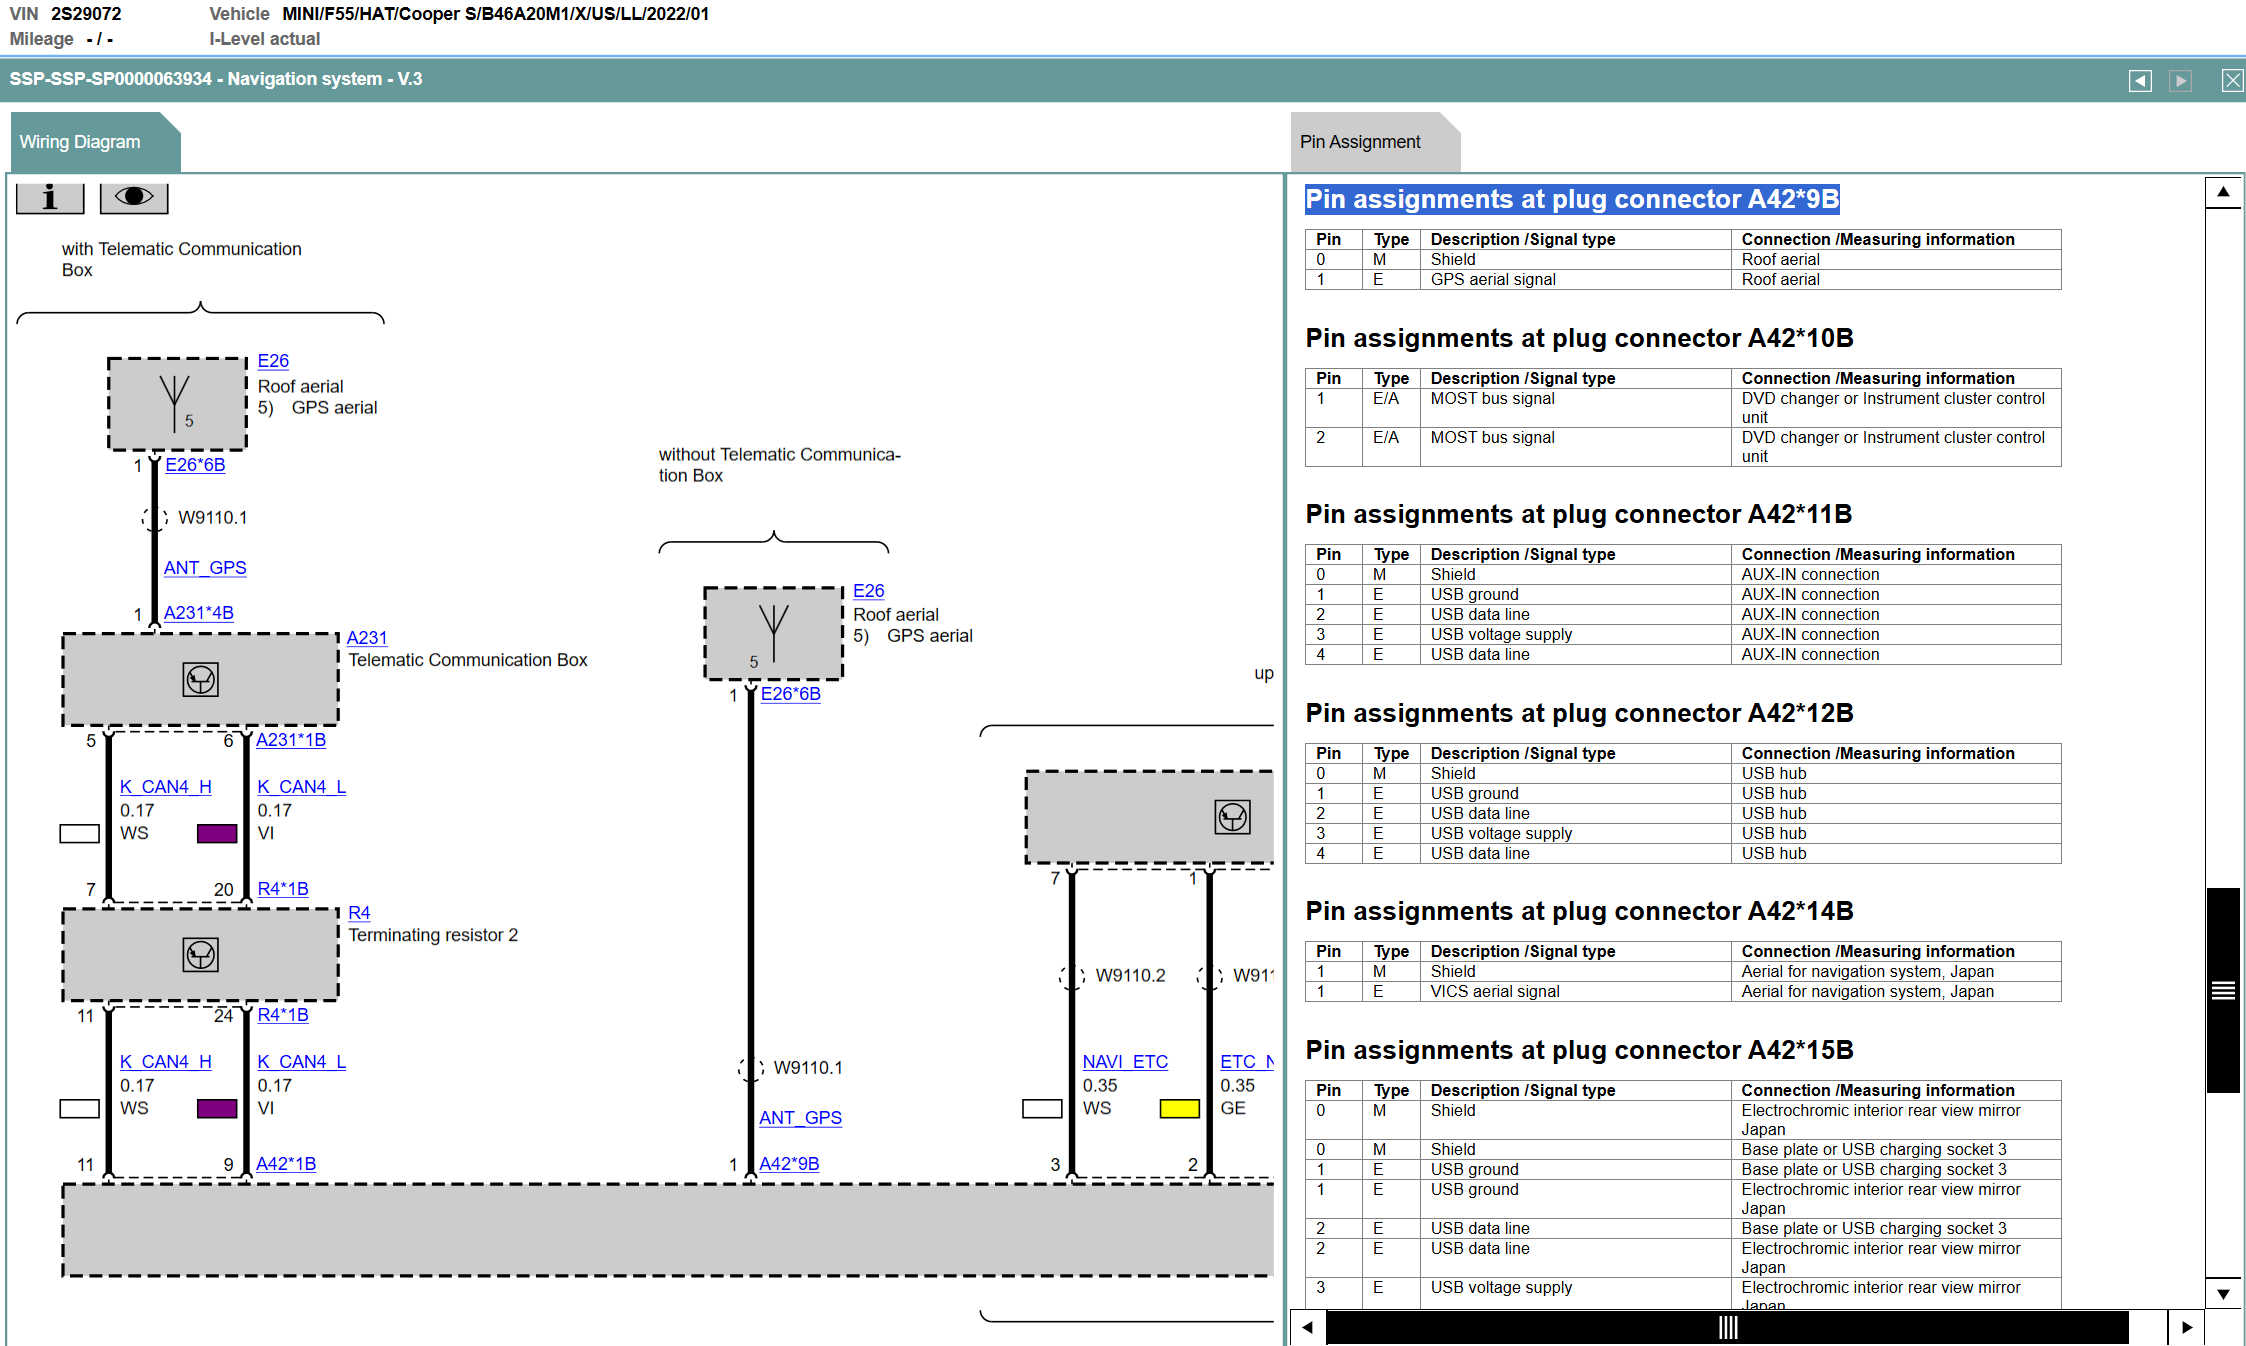The height and width of the screenshot is (1346, 2246).
Task: Open lower K_CAN4_L signal link
Action: pyautogui.click(x=302, y=1062)
